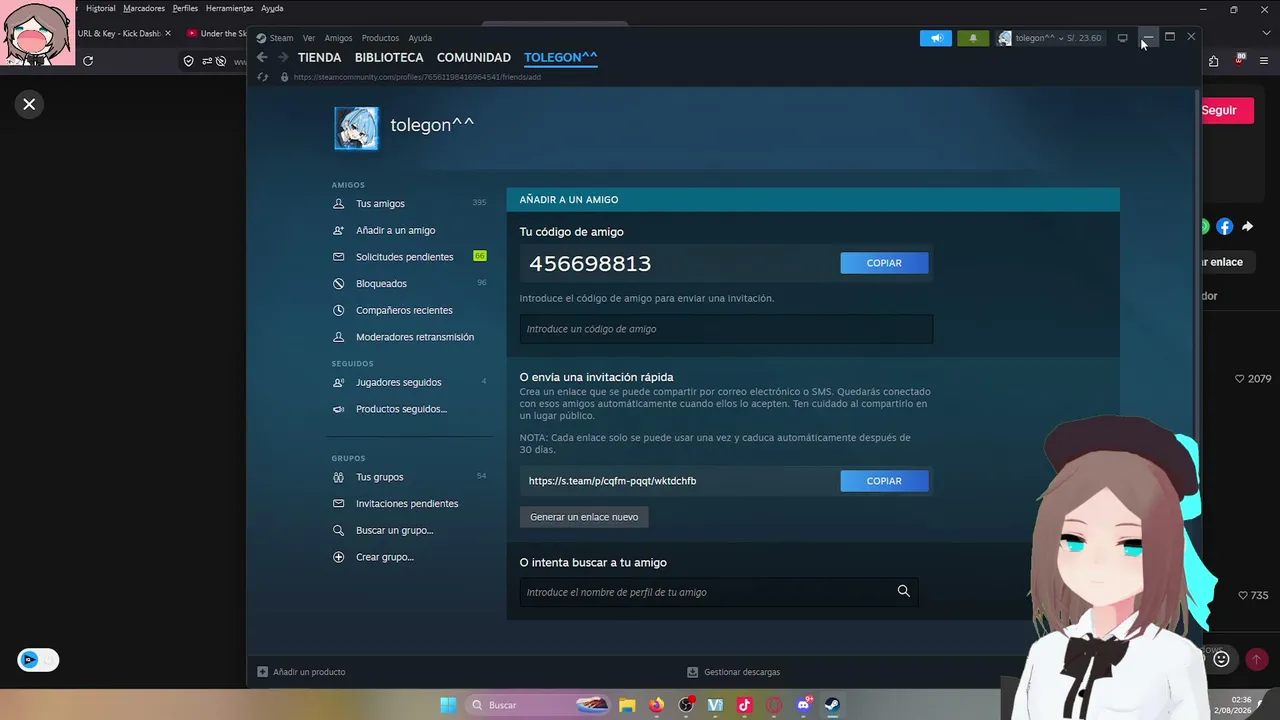Focus the profile name search field
The height and width of the screenshot is (720, 1280).
click(719, 592)
